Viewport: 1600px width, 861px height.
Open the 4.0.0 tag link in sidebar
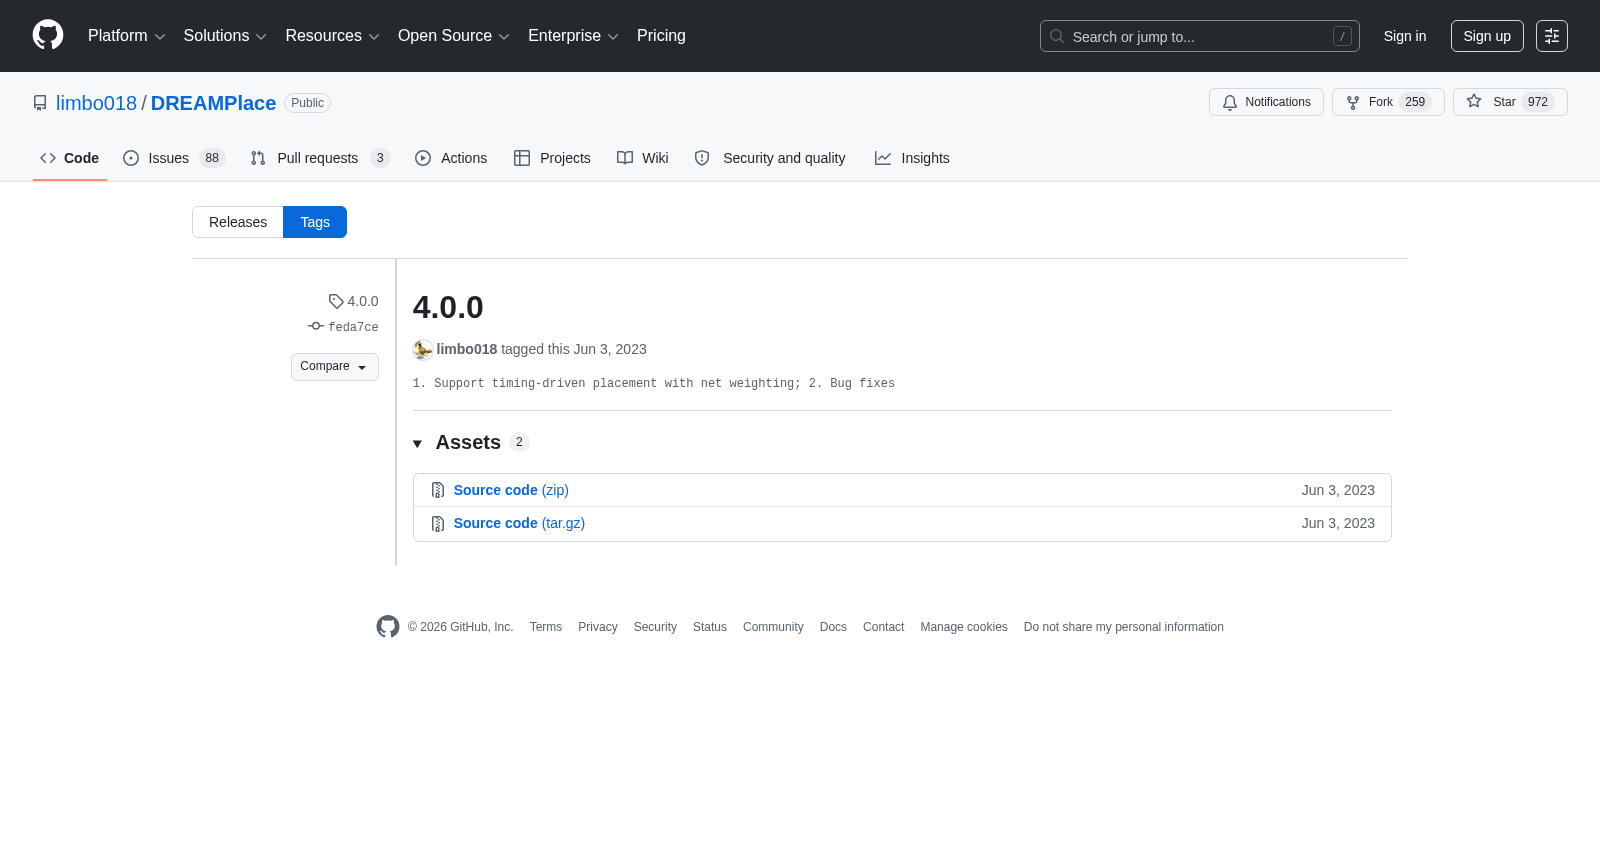354,301
